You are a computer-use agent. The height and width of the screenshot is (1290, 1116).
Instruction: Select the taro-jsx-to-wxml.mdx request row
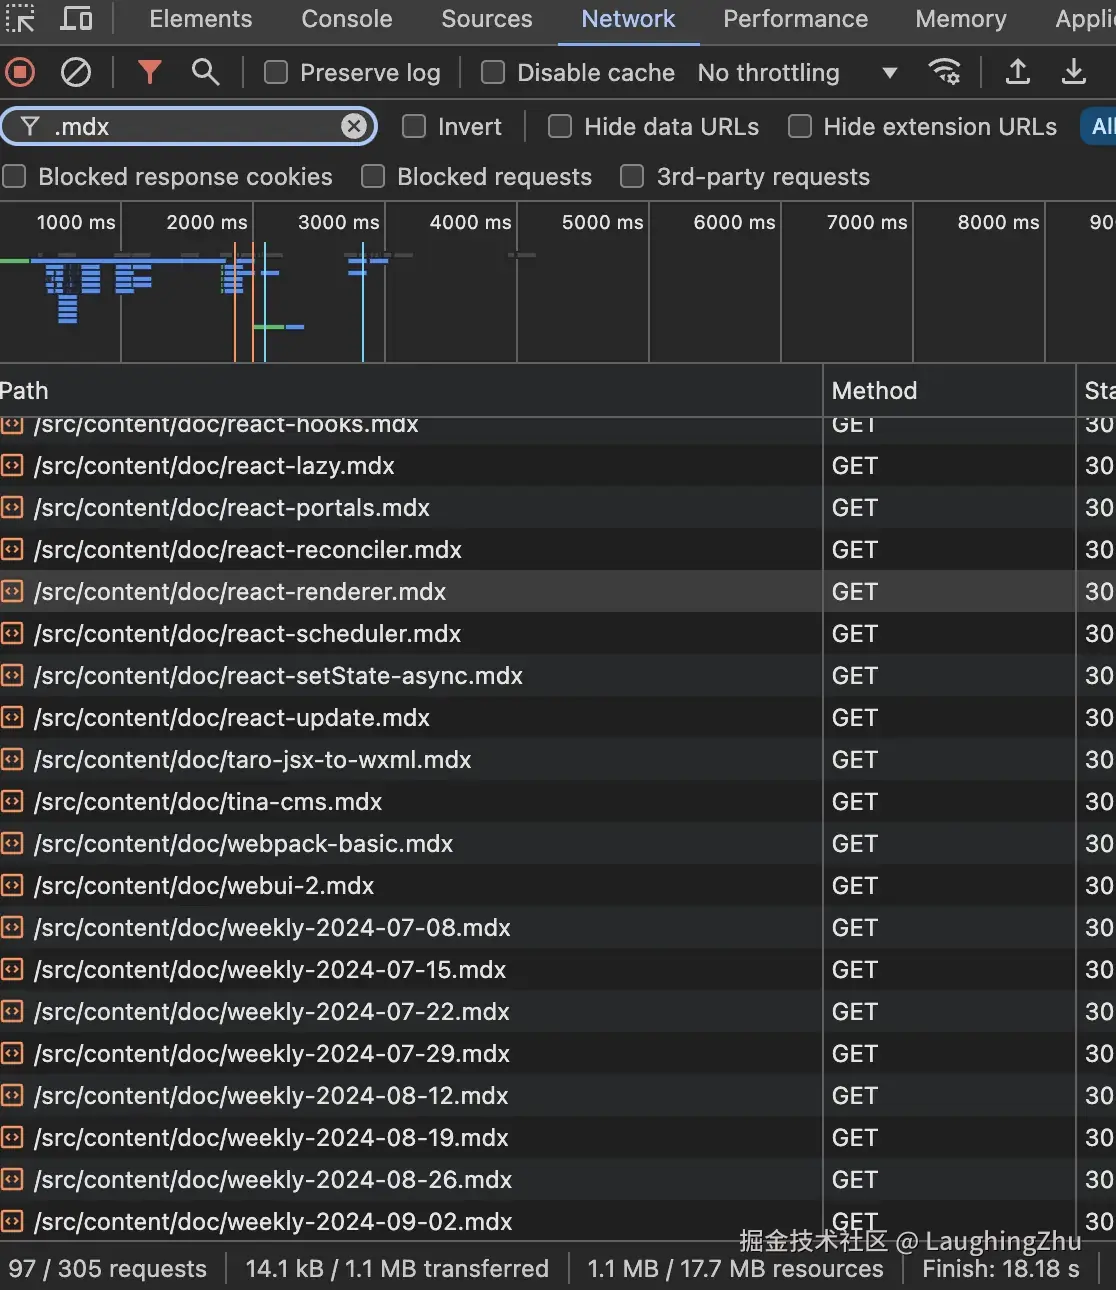[x=558, y=760]
